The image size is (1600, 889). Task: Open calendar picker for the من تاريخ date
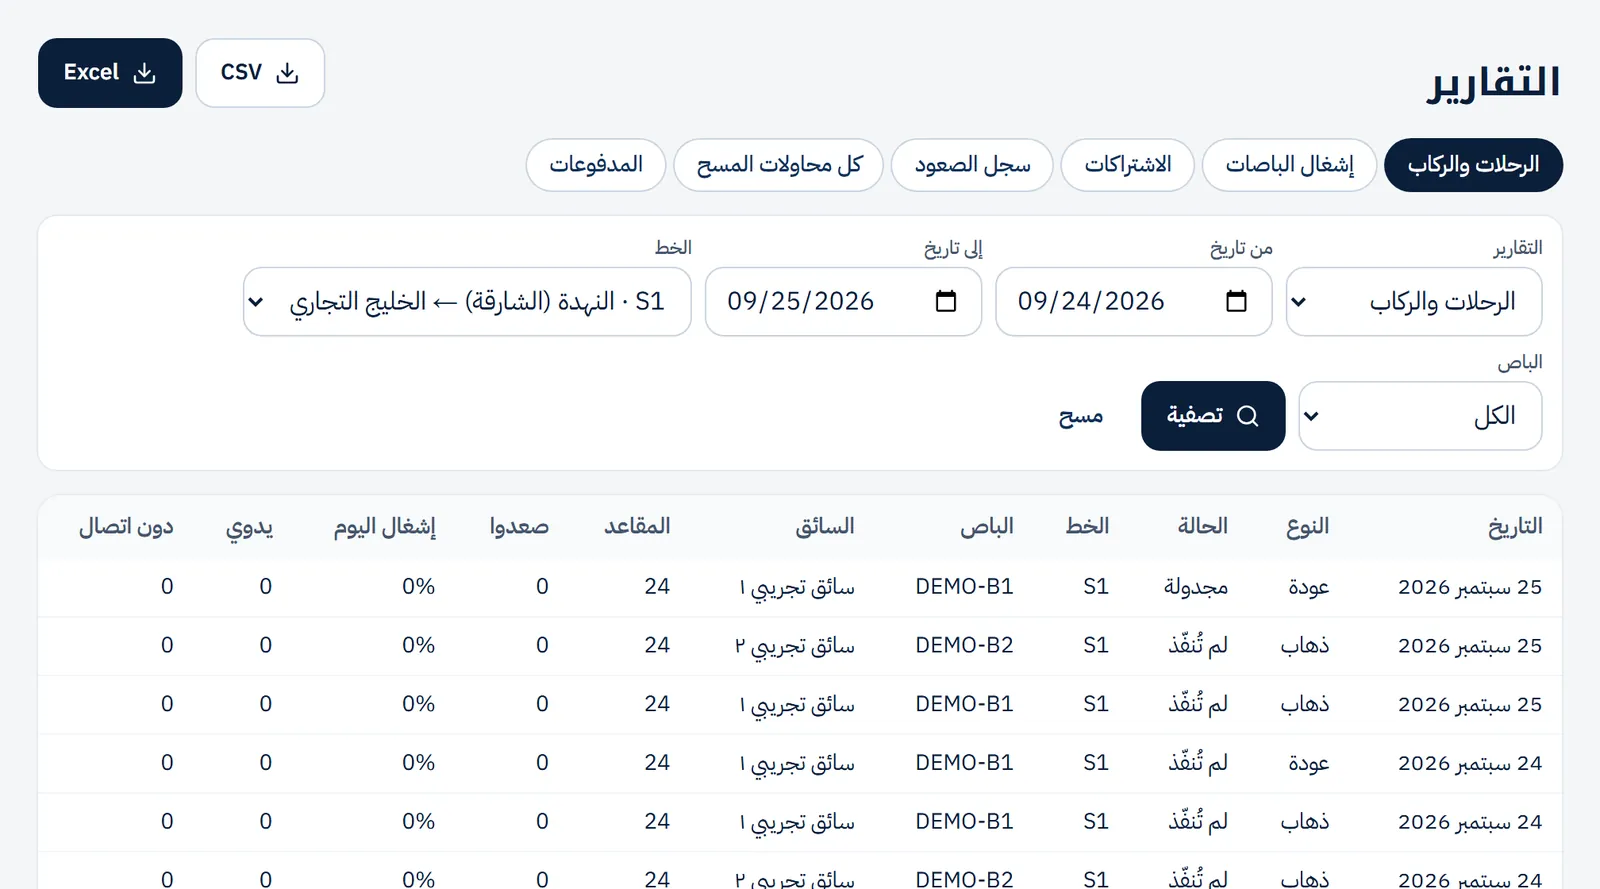[1236, 301]
